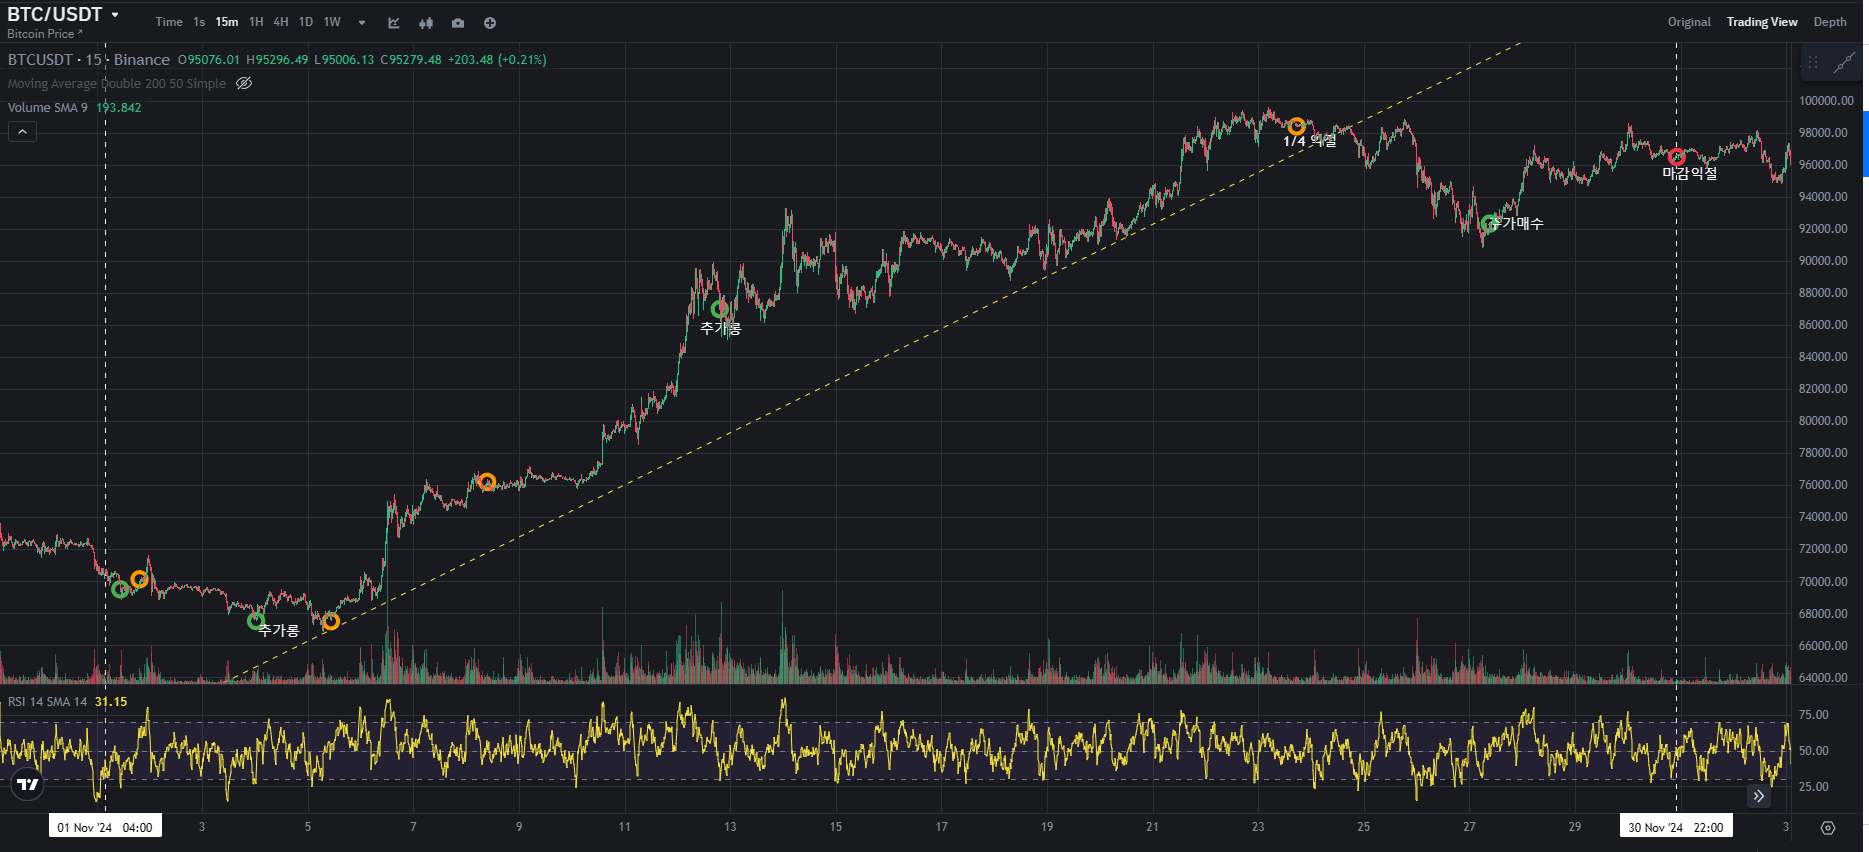Switch to the Trading View tab
Screen dimensions: 1869x852
point(1762,22)
